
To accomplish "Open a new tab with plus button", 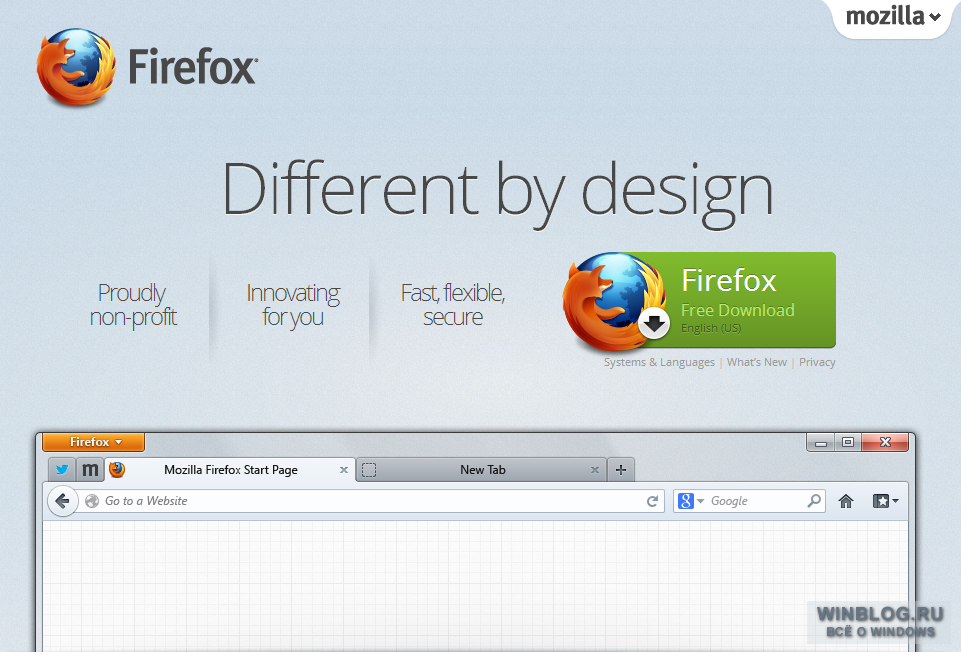I will click(x=621, y=470).
